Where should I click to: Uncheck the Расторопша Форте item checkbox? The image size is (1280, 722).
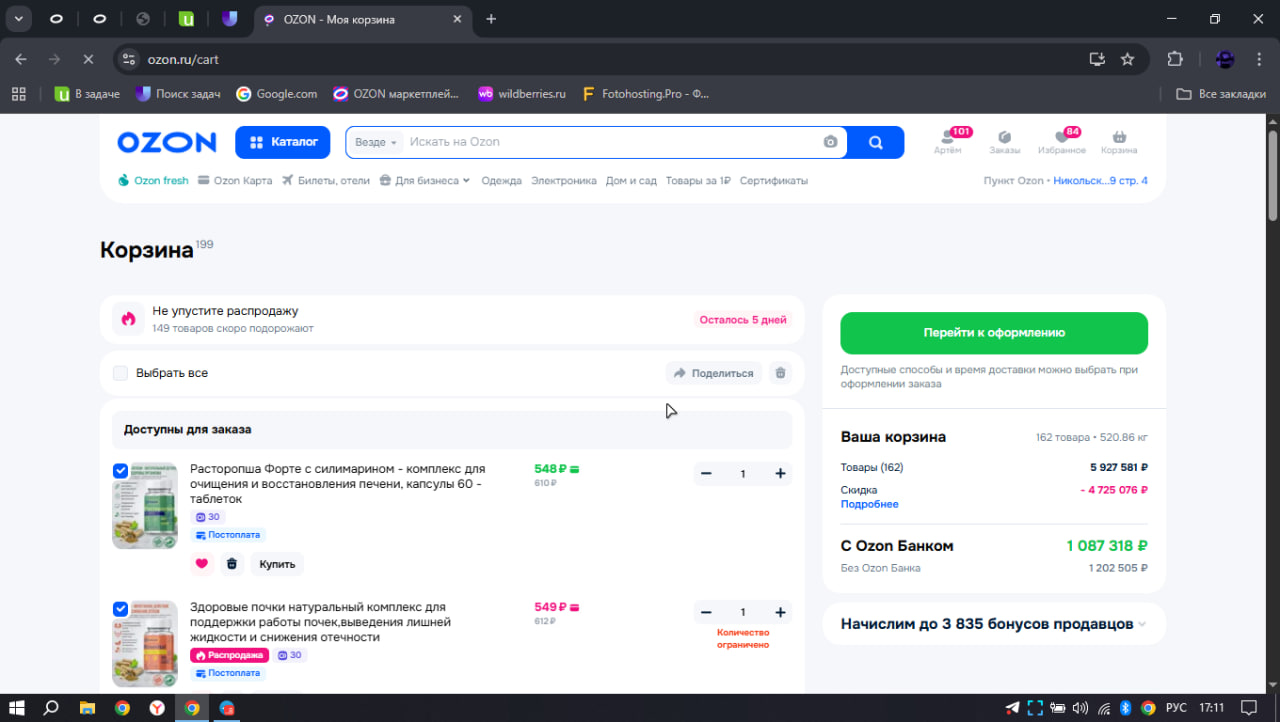pyautogui.click(x=121, y=470)
